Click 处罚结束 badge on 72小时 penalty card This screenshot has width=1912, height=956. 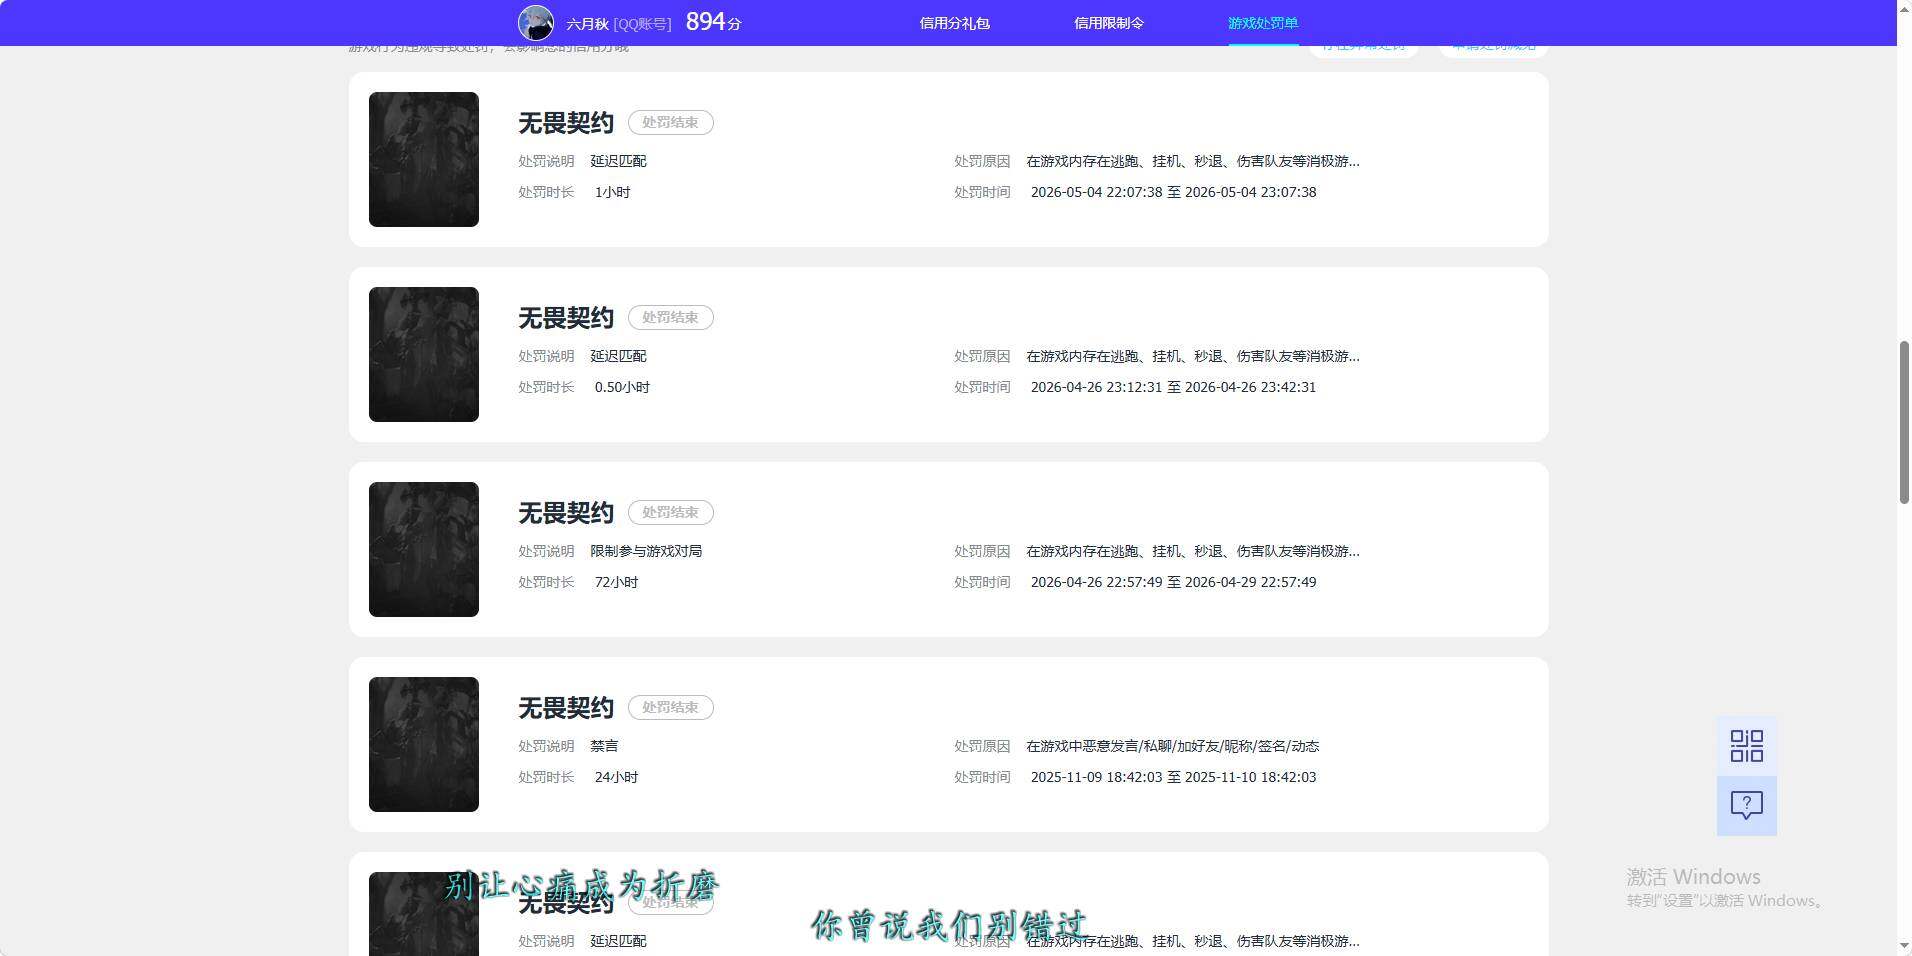tap(670, 512)
